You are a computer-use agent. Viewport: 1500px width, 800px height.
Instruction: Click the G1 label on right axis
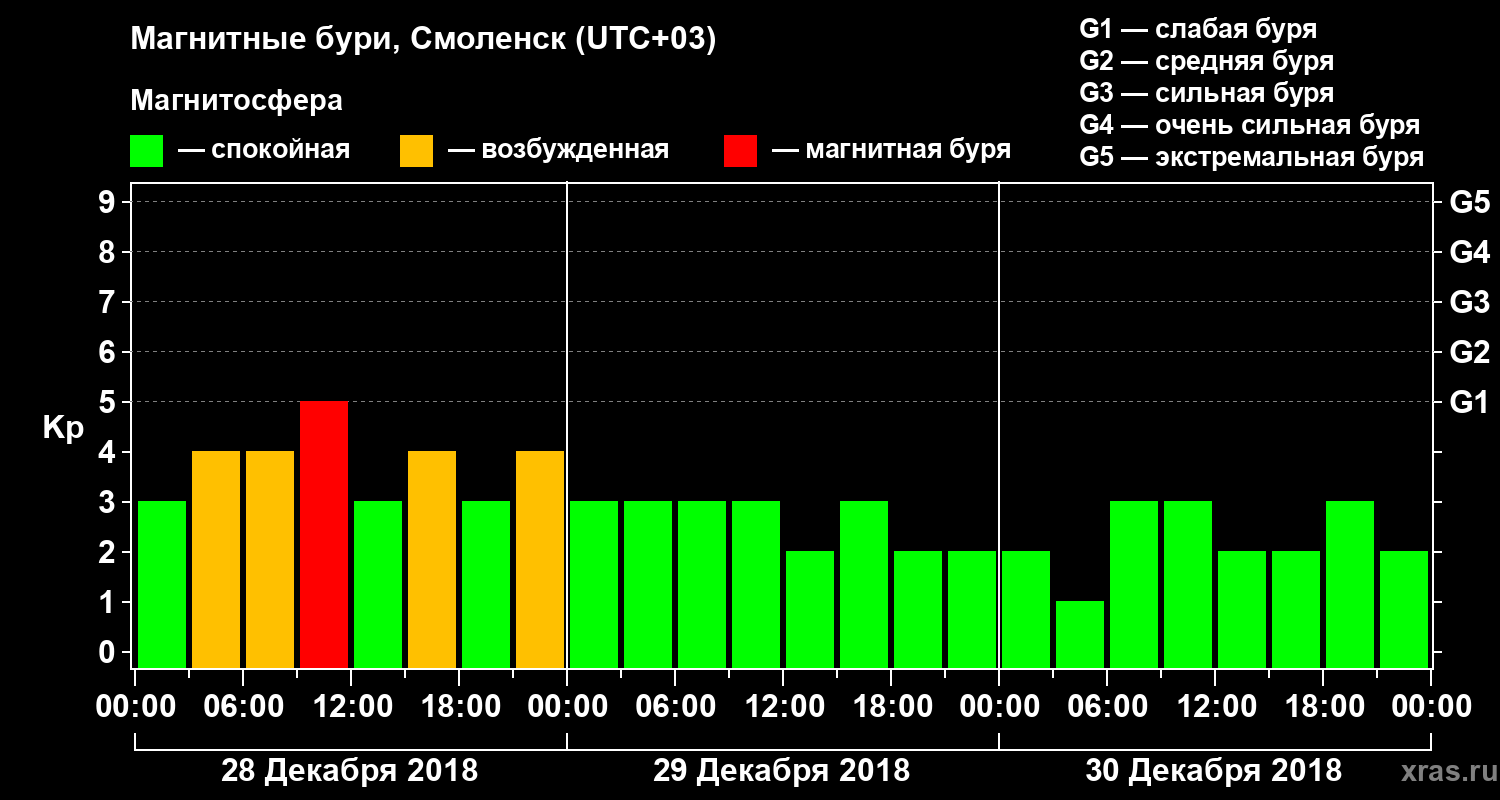click(x=1469, y=403)
